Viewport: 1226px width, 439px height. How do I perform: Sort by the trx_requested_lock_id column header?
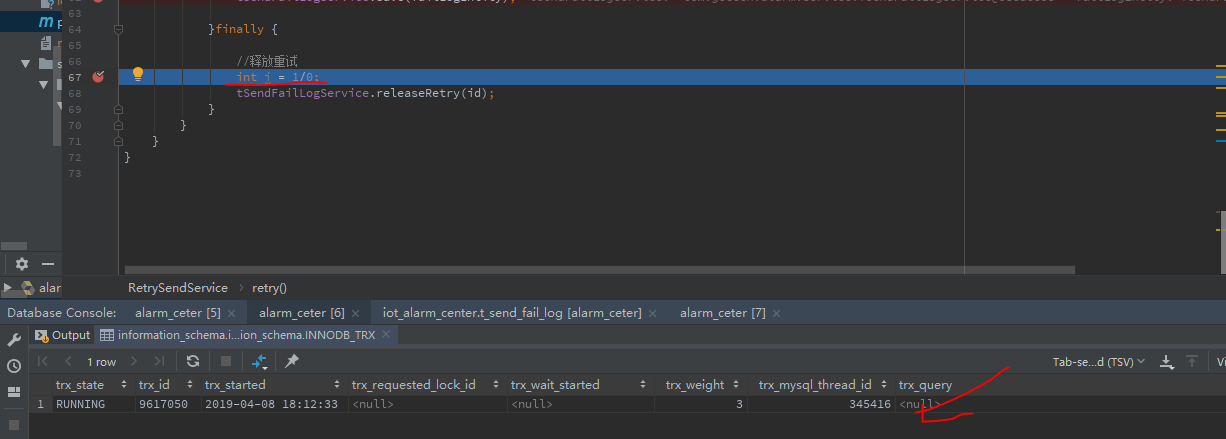click(427, 385)
